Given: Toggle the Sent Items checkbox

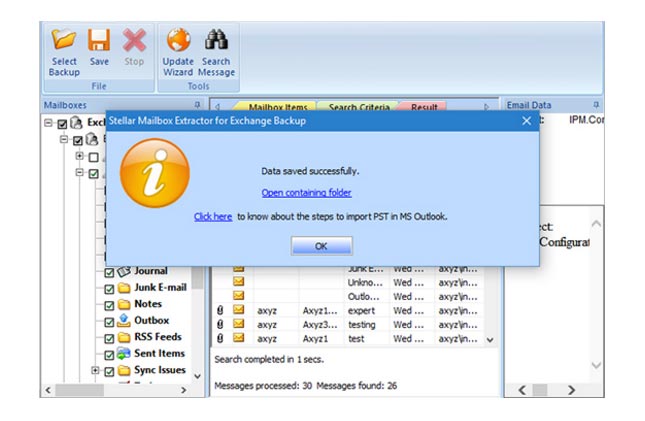Looking at the screenshot, I should tap(109, 355).
